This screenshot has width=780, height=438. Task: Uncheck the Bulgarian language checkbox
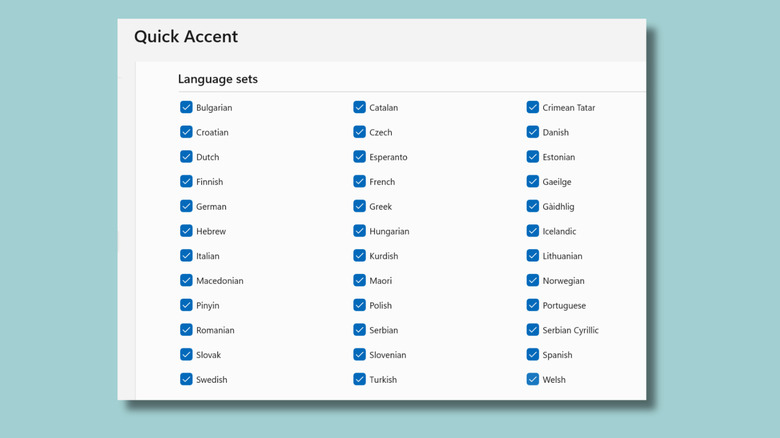[186, 107]
